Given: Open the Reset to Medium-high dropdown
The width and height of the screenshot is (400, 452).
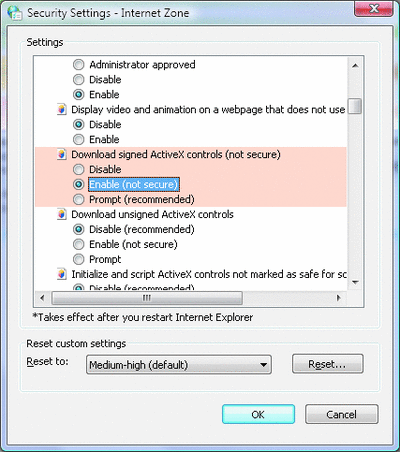Looking at the screenshot, I should (x=179, y=365).
